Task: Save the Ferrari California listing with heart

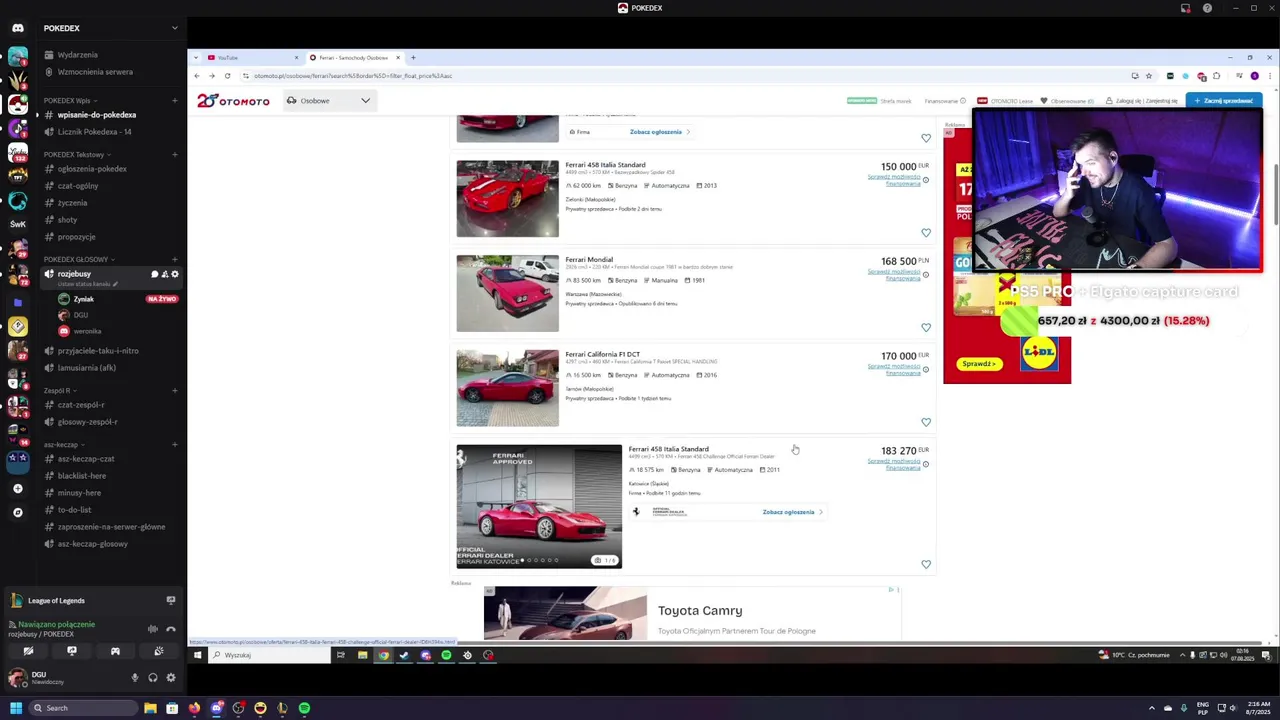Action: pyautogui.click(x=926, y=422)
